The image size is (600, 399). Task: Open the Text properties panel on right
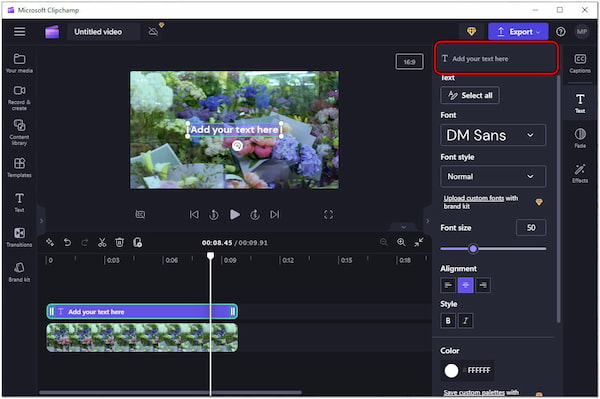580,103
